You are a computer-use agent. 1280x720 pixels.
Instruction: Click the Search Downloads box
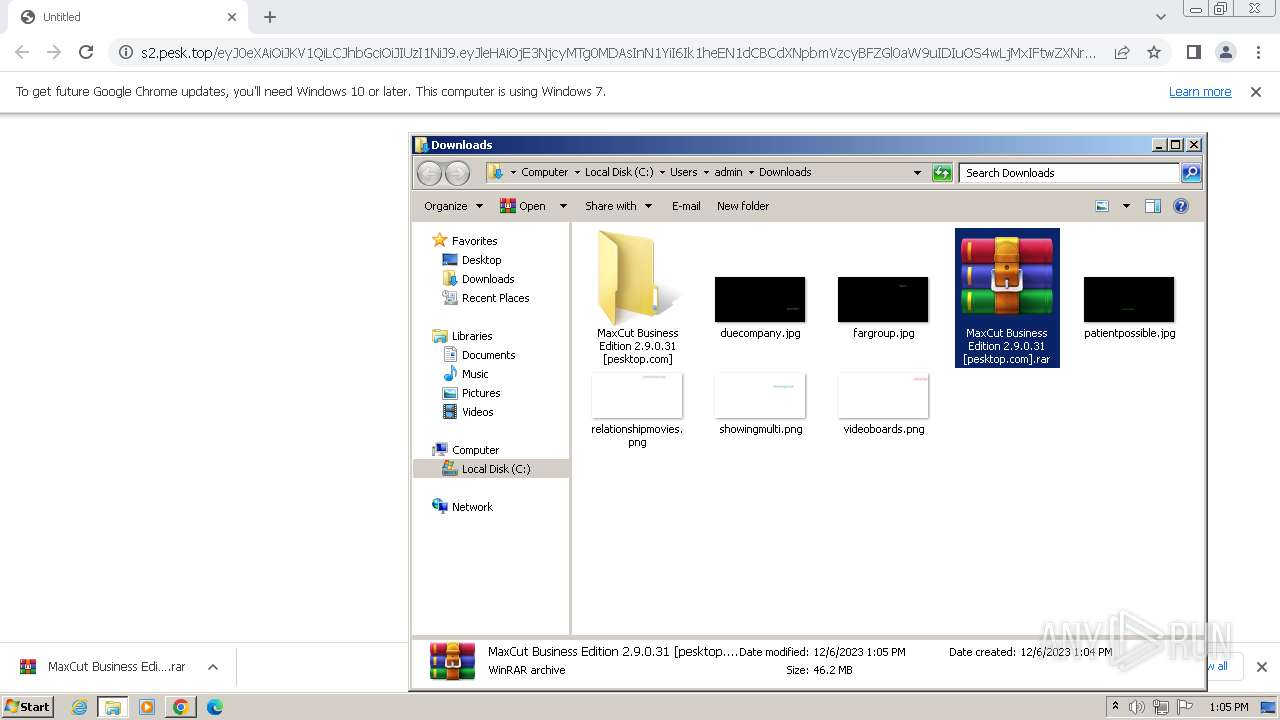pos(1069,173)
